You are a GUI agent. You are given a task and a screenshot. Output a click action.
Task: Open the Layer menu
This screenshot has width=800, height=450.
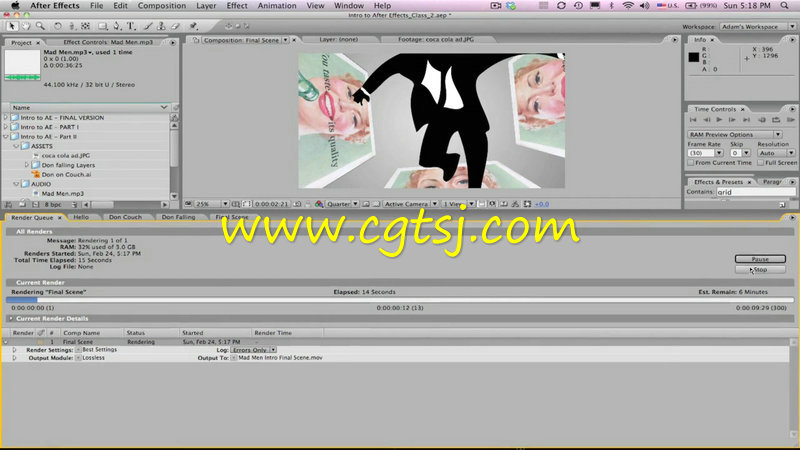[x=206, y=6]
